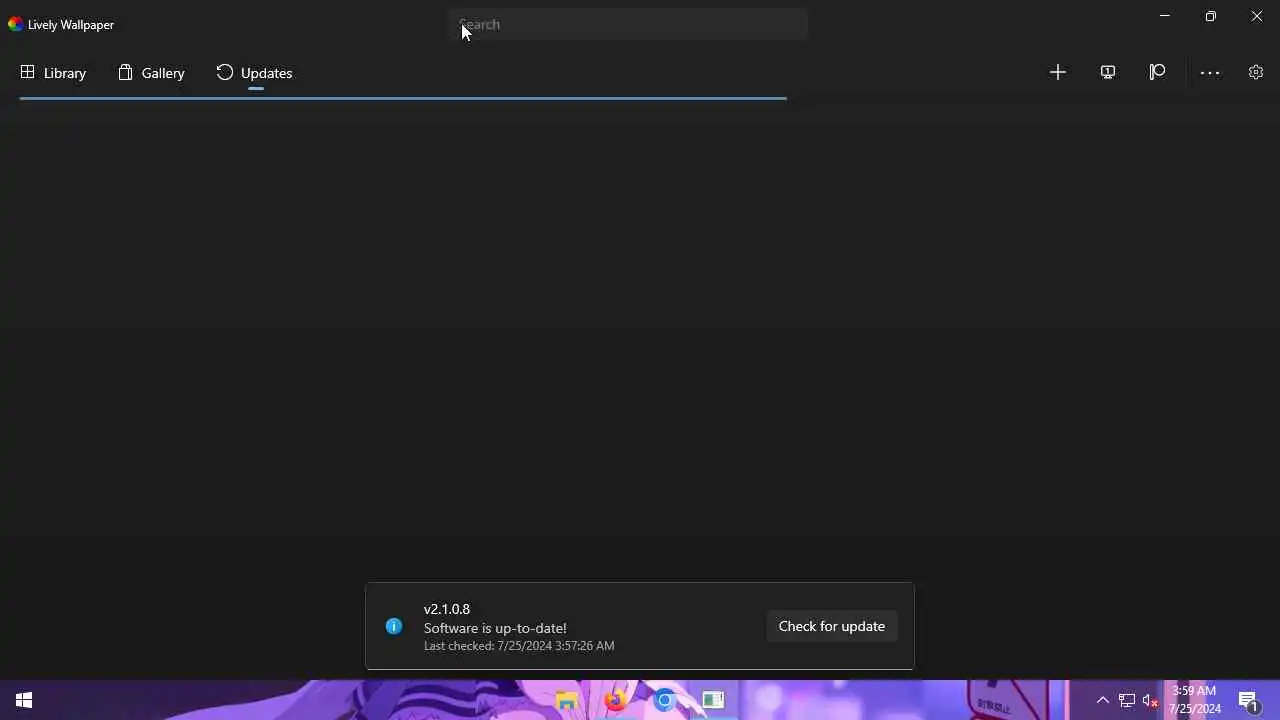The image size is (1280, 720).
Task: Click the network icon in the system tray
Action: pyautogui.click(x=1127, y=700)
